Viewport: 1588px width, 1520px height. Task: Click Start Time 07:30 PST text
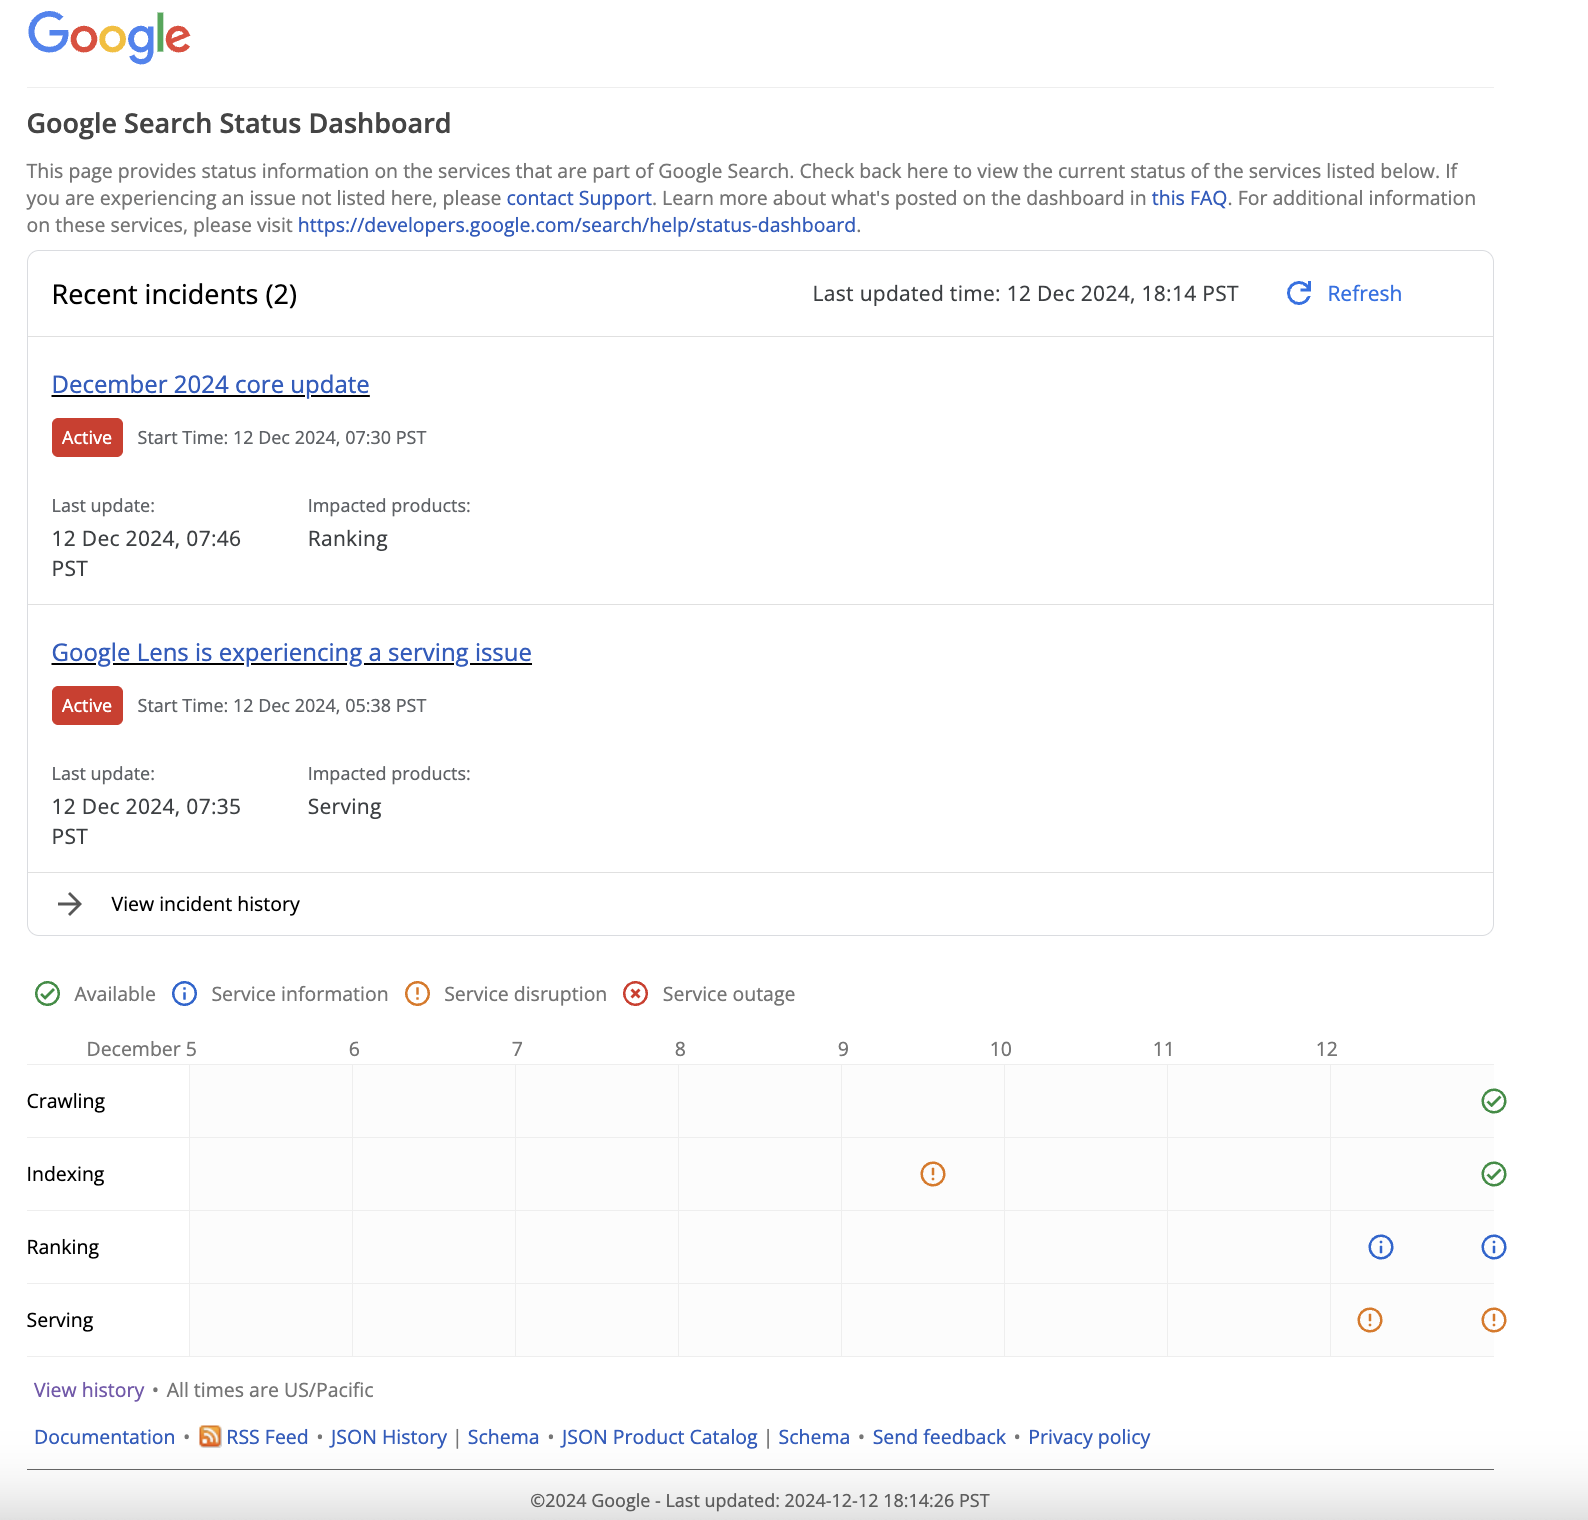[282, 438]
